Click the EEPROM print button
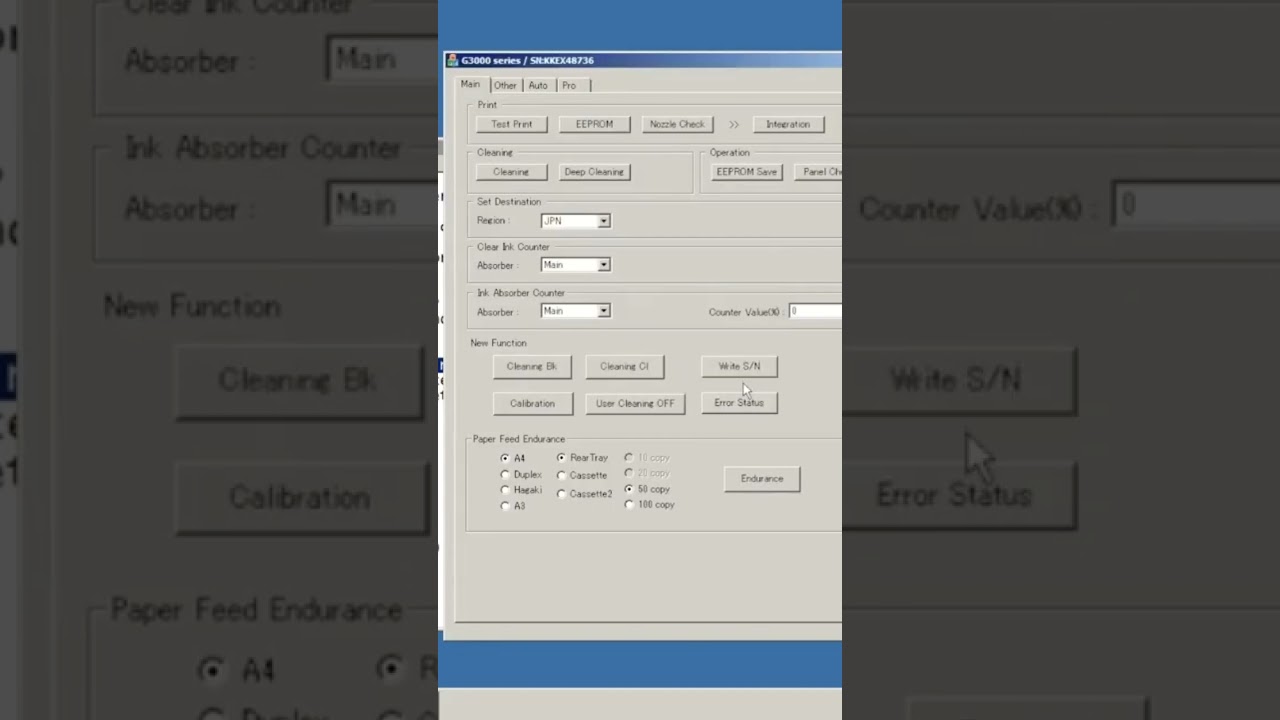 [x=594, y=124]
